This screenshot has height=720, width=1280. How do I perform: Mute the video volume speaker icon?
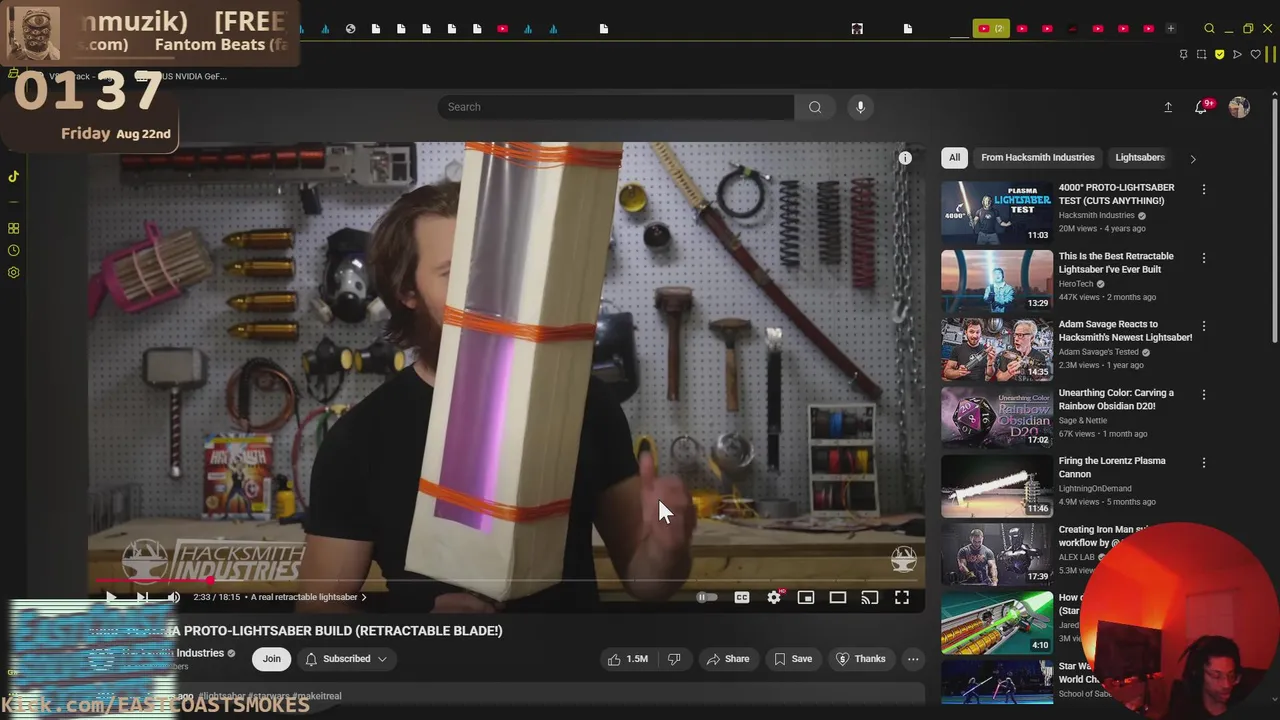(173, 597)
